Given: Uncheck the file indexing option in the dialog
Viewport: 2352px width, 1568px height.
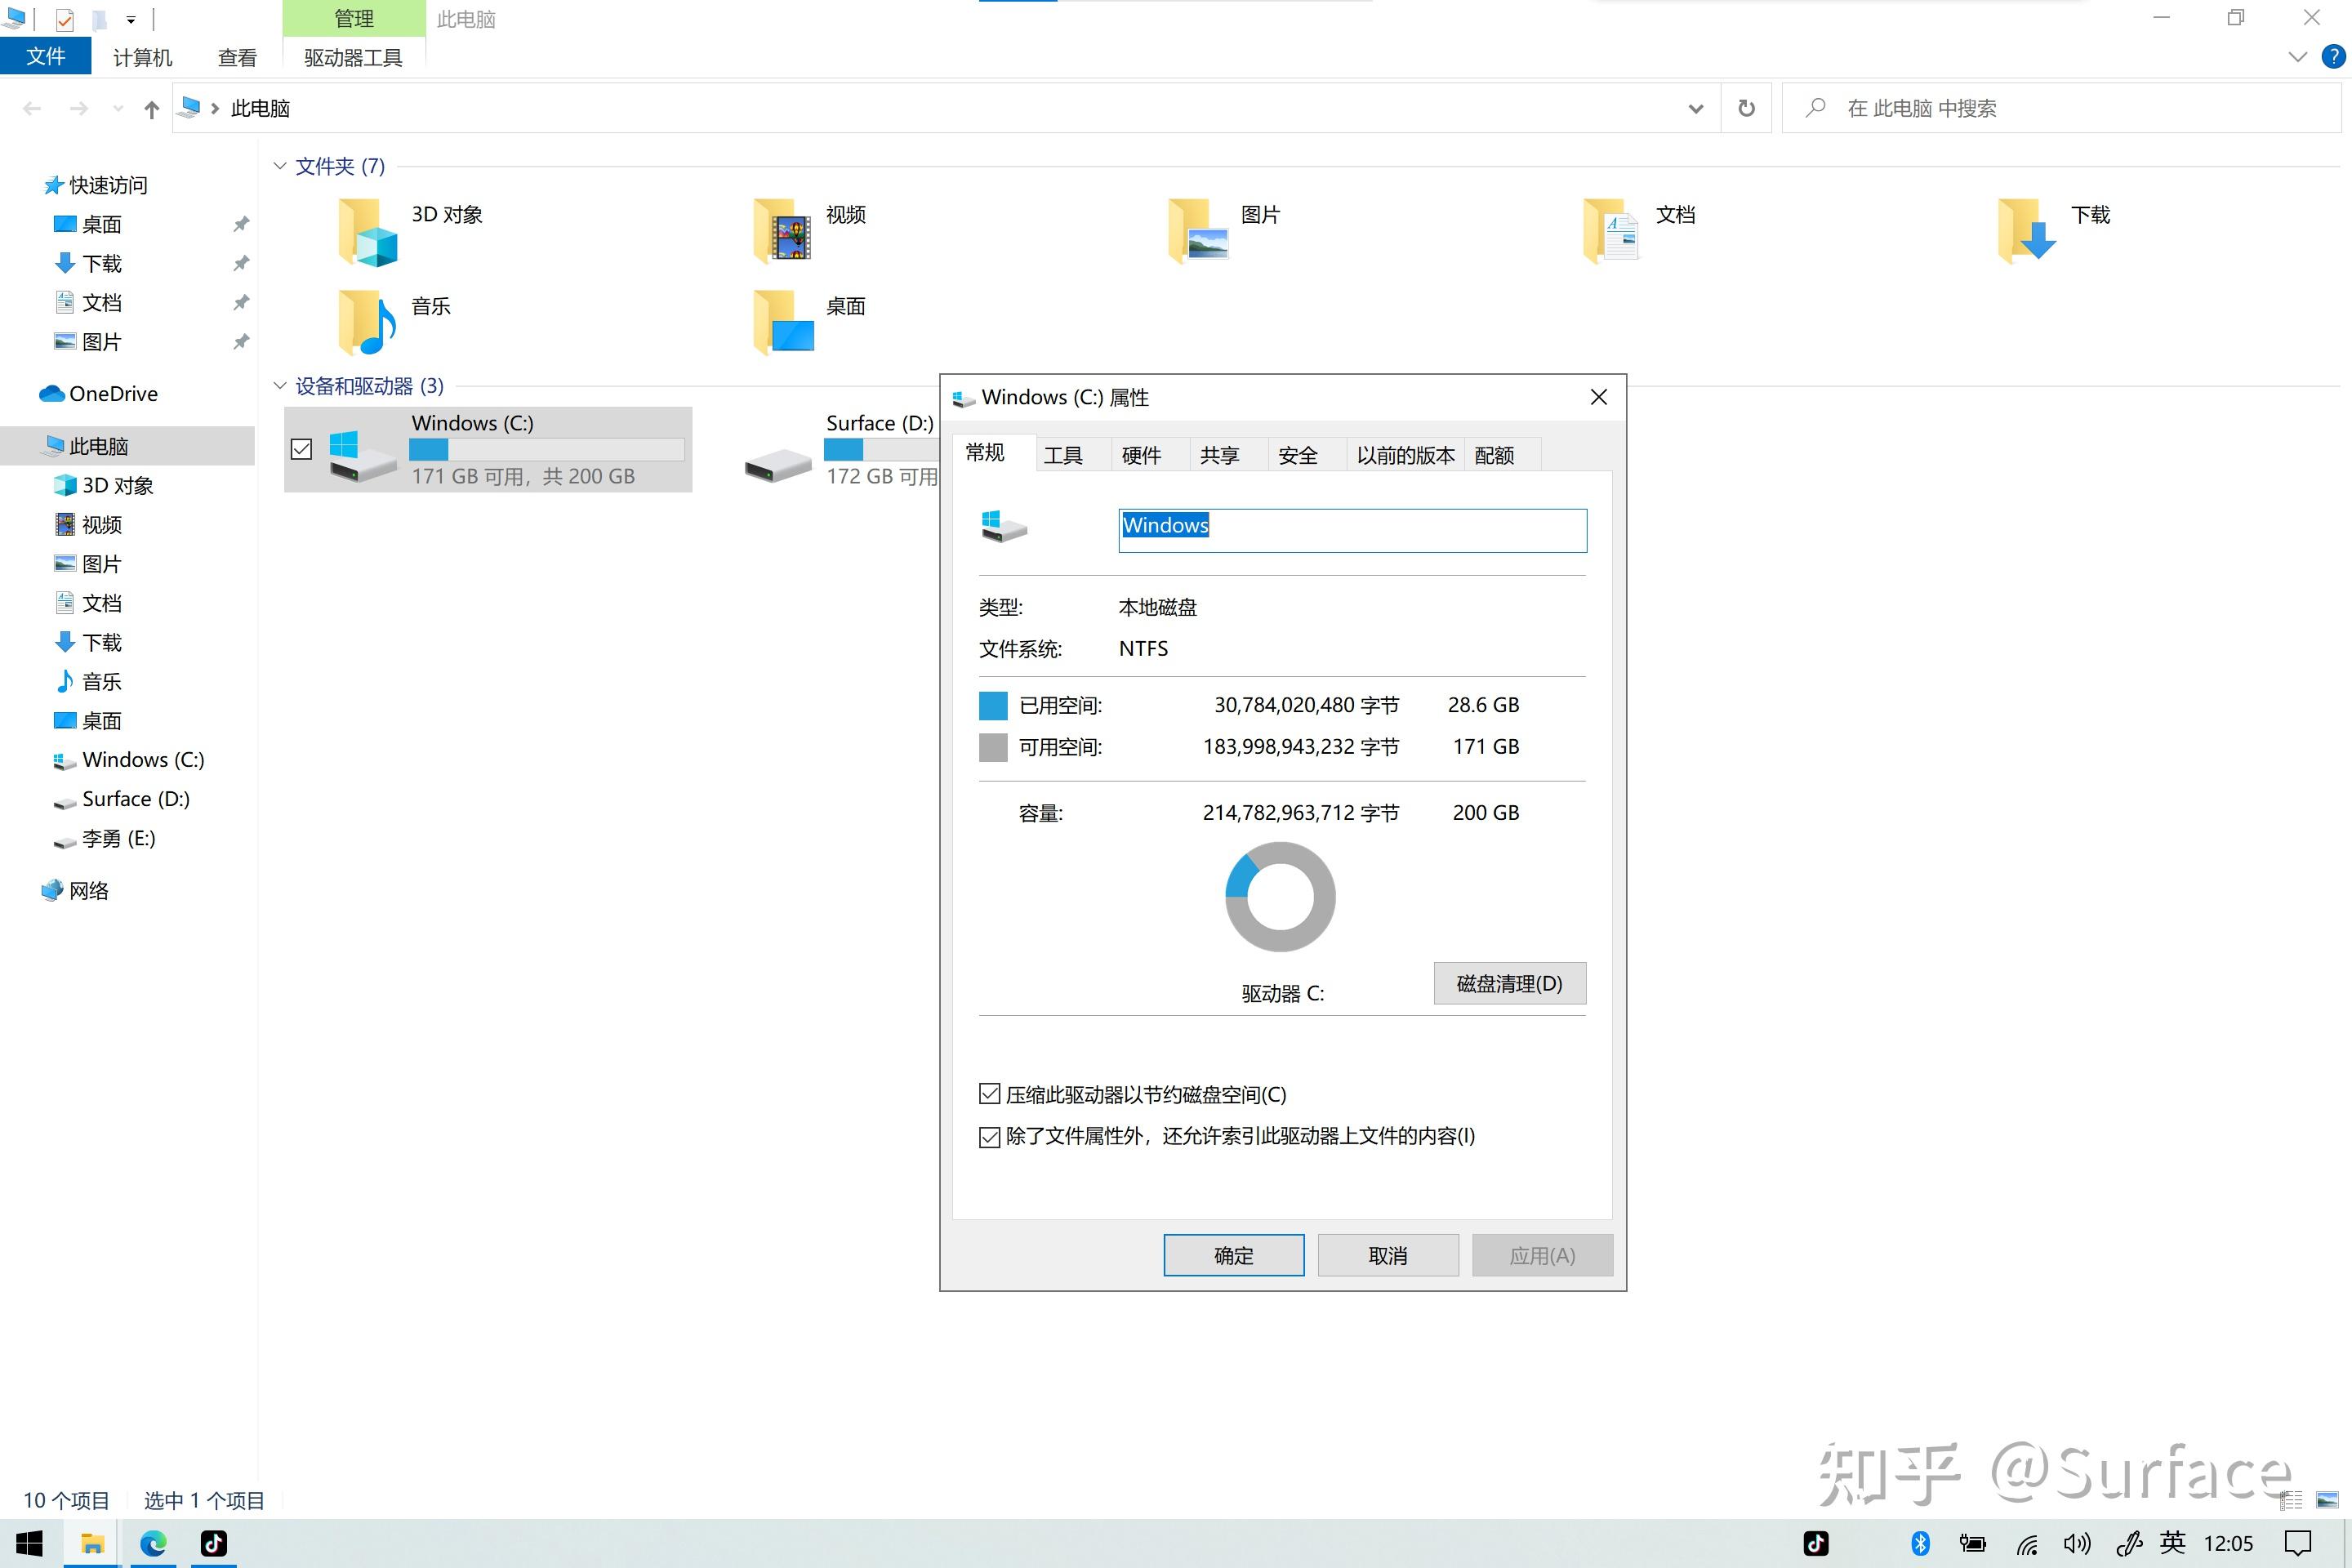Looking at the screenshot, I should (x=989, y=1137).
